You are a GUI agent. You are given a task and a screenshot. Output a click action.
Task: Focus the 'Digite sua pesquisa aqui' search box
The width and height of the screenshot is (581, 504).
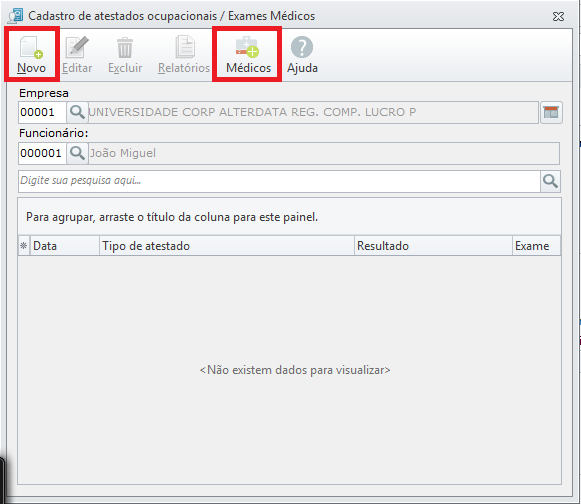point(279,181)
